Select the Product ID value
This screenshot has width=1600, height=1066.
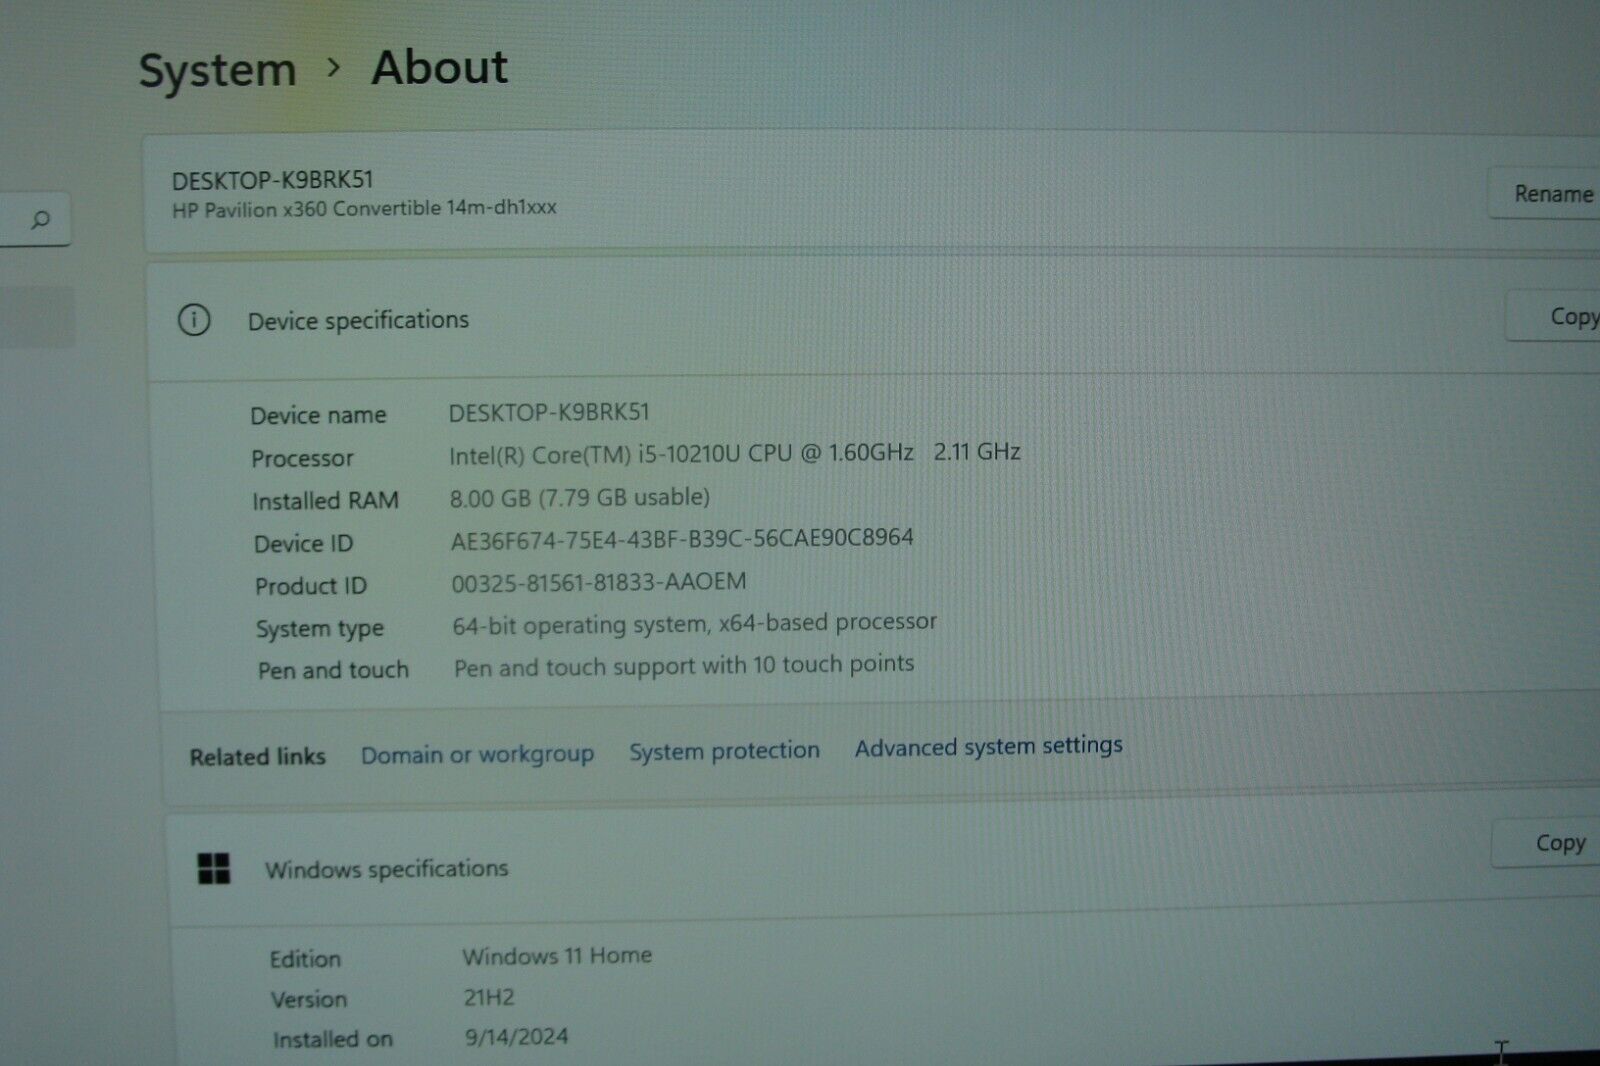(x=601, y=581)
